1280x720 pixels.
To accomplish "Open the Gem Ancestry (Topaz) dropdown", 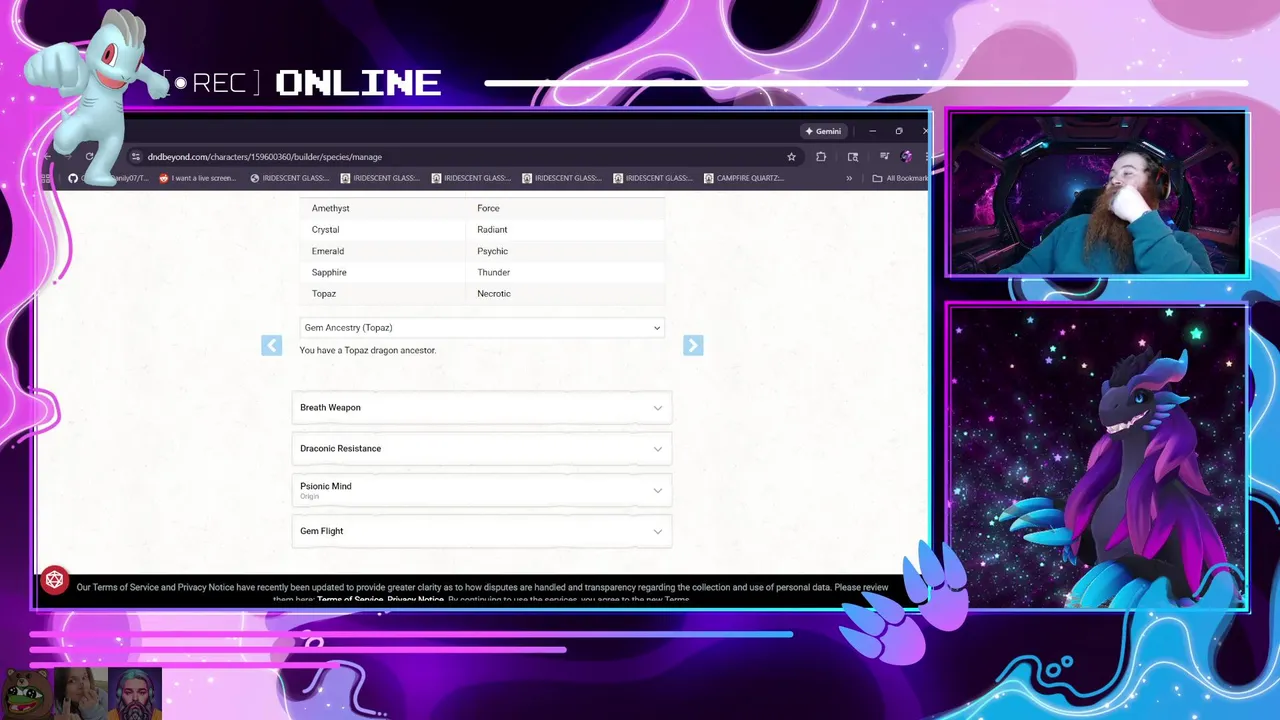I will (x=482, y=328).
